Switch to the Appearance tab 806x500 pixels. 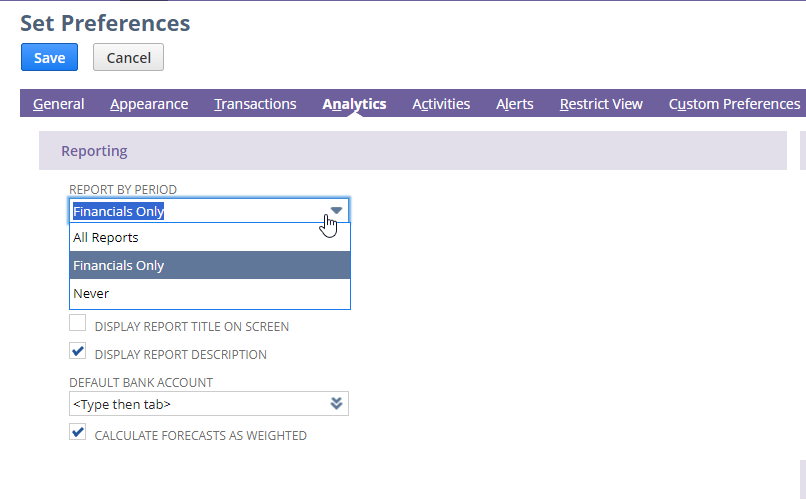point(149,104)
